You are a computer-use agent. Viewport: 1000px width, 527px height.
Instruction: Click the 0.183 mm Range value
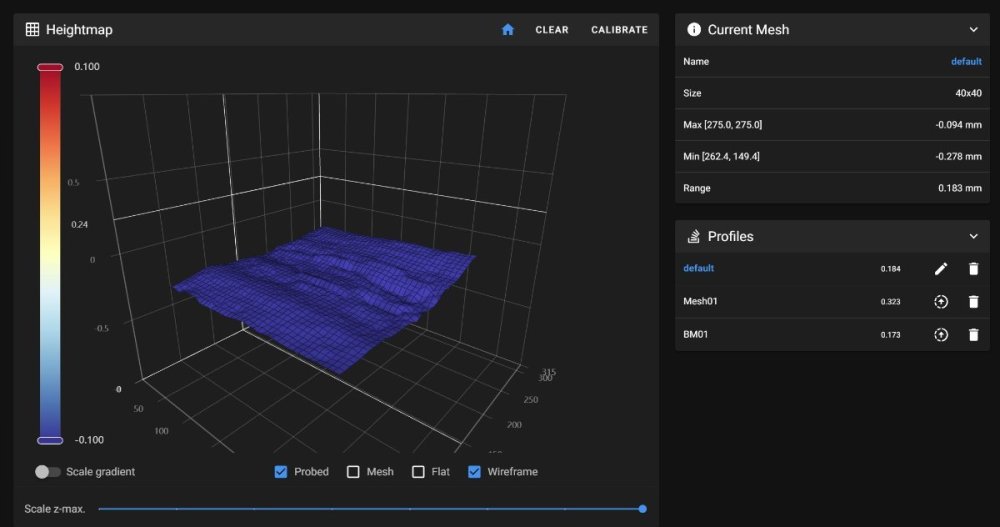[x=959, y=188]
